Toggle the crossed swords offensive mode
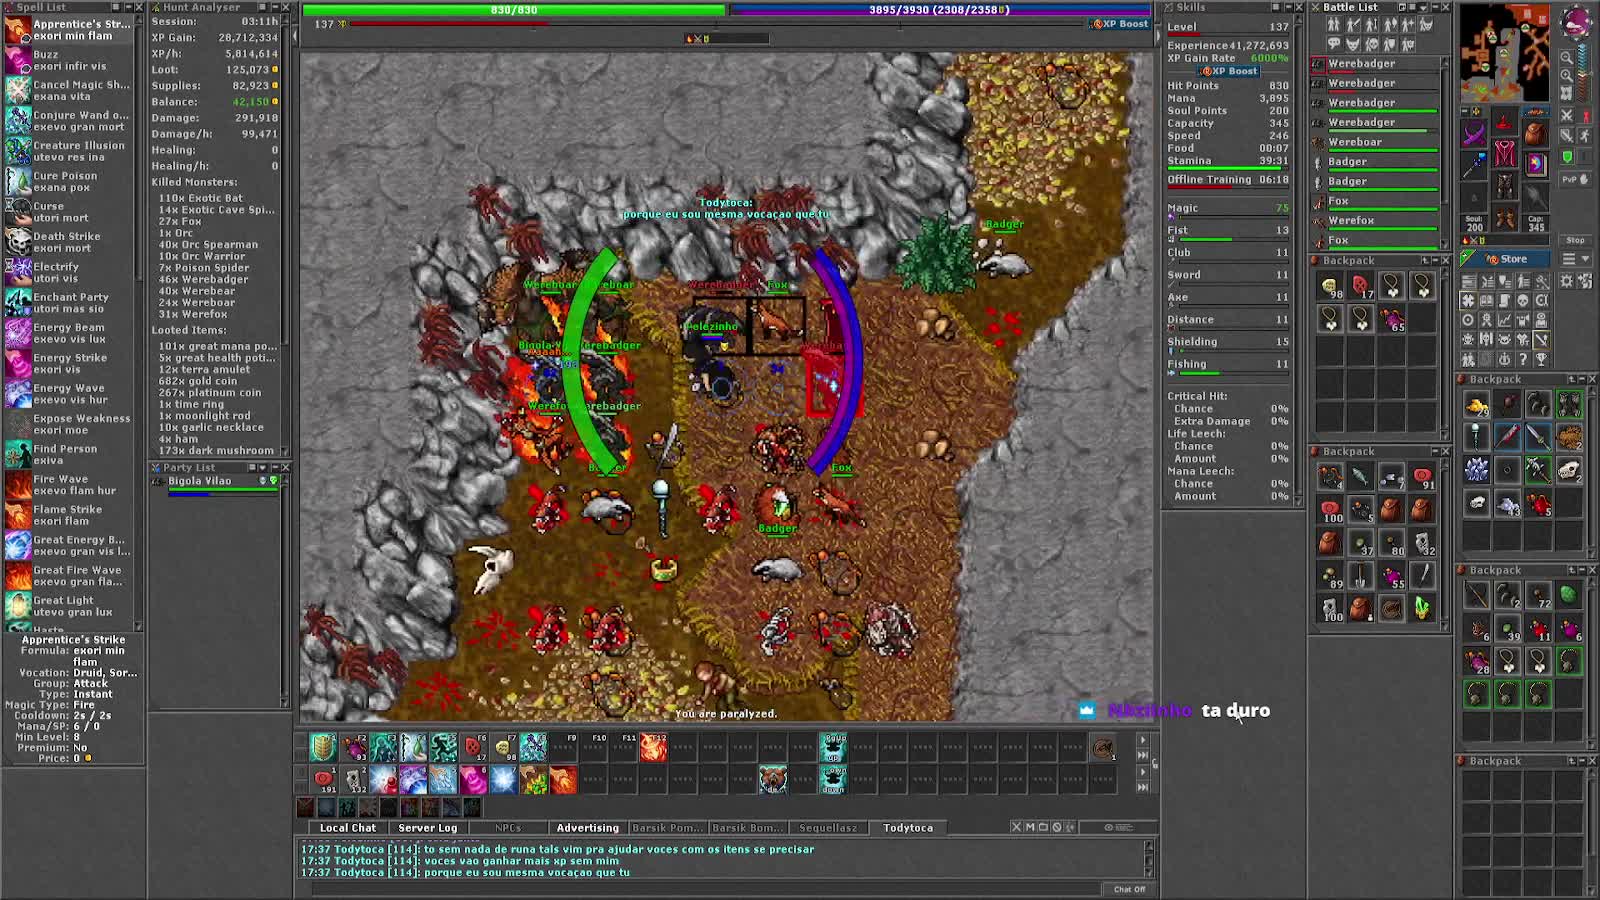Screen dimensions: 1600x900 (1567, 115)
